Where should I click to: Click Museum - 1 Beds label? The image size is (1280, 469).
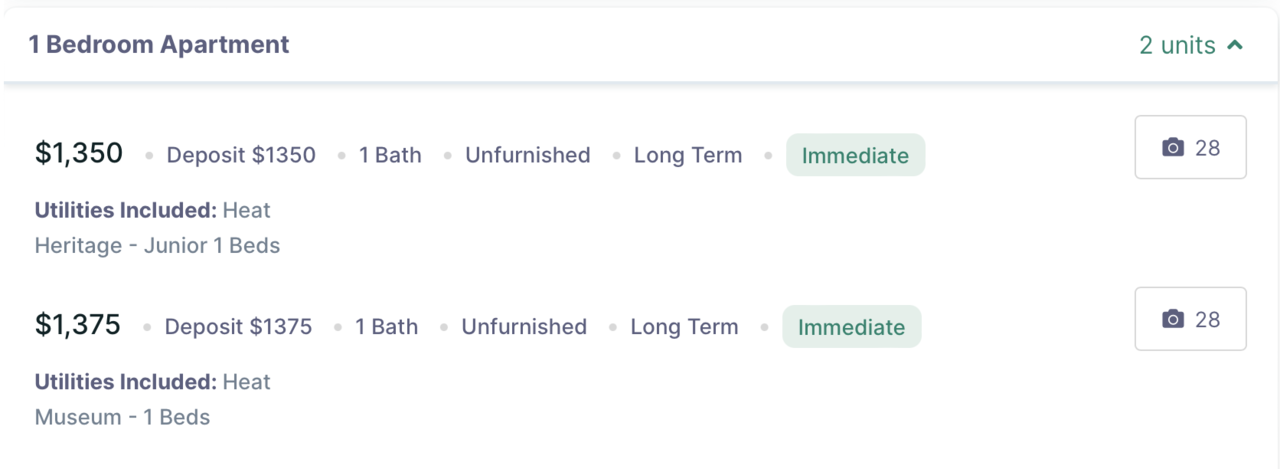coord(122,417)
